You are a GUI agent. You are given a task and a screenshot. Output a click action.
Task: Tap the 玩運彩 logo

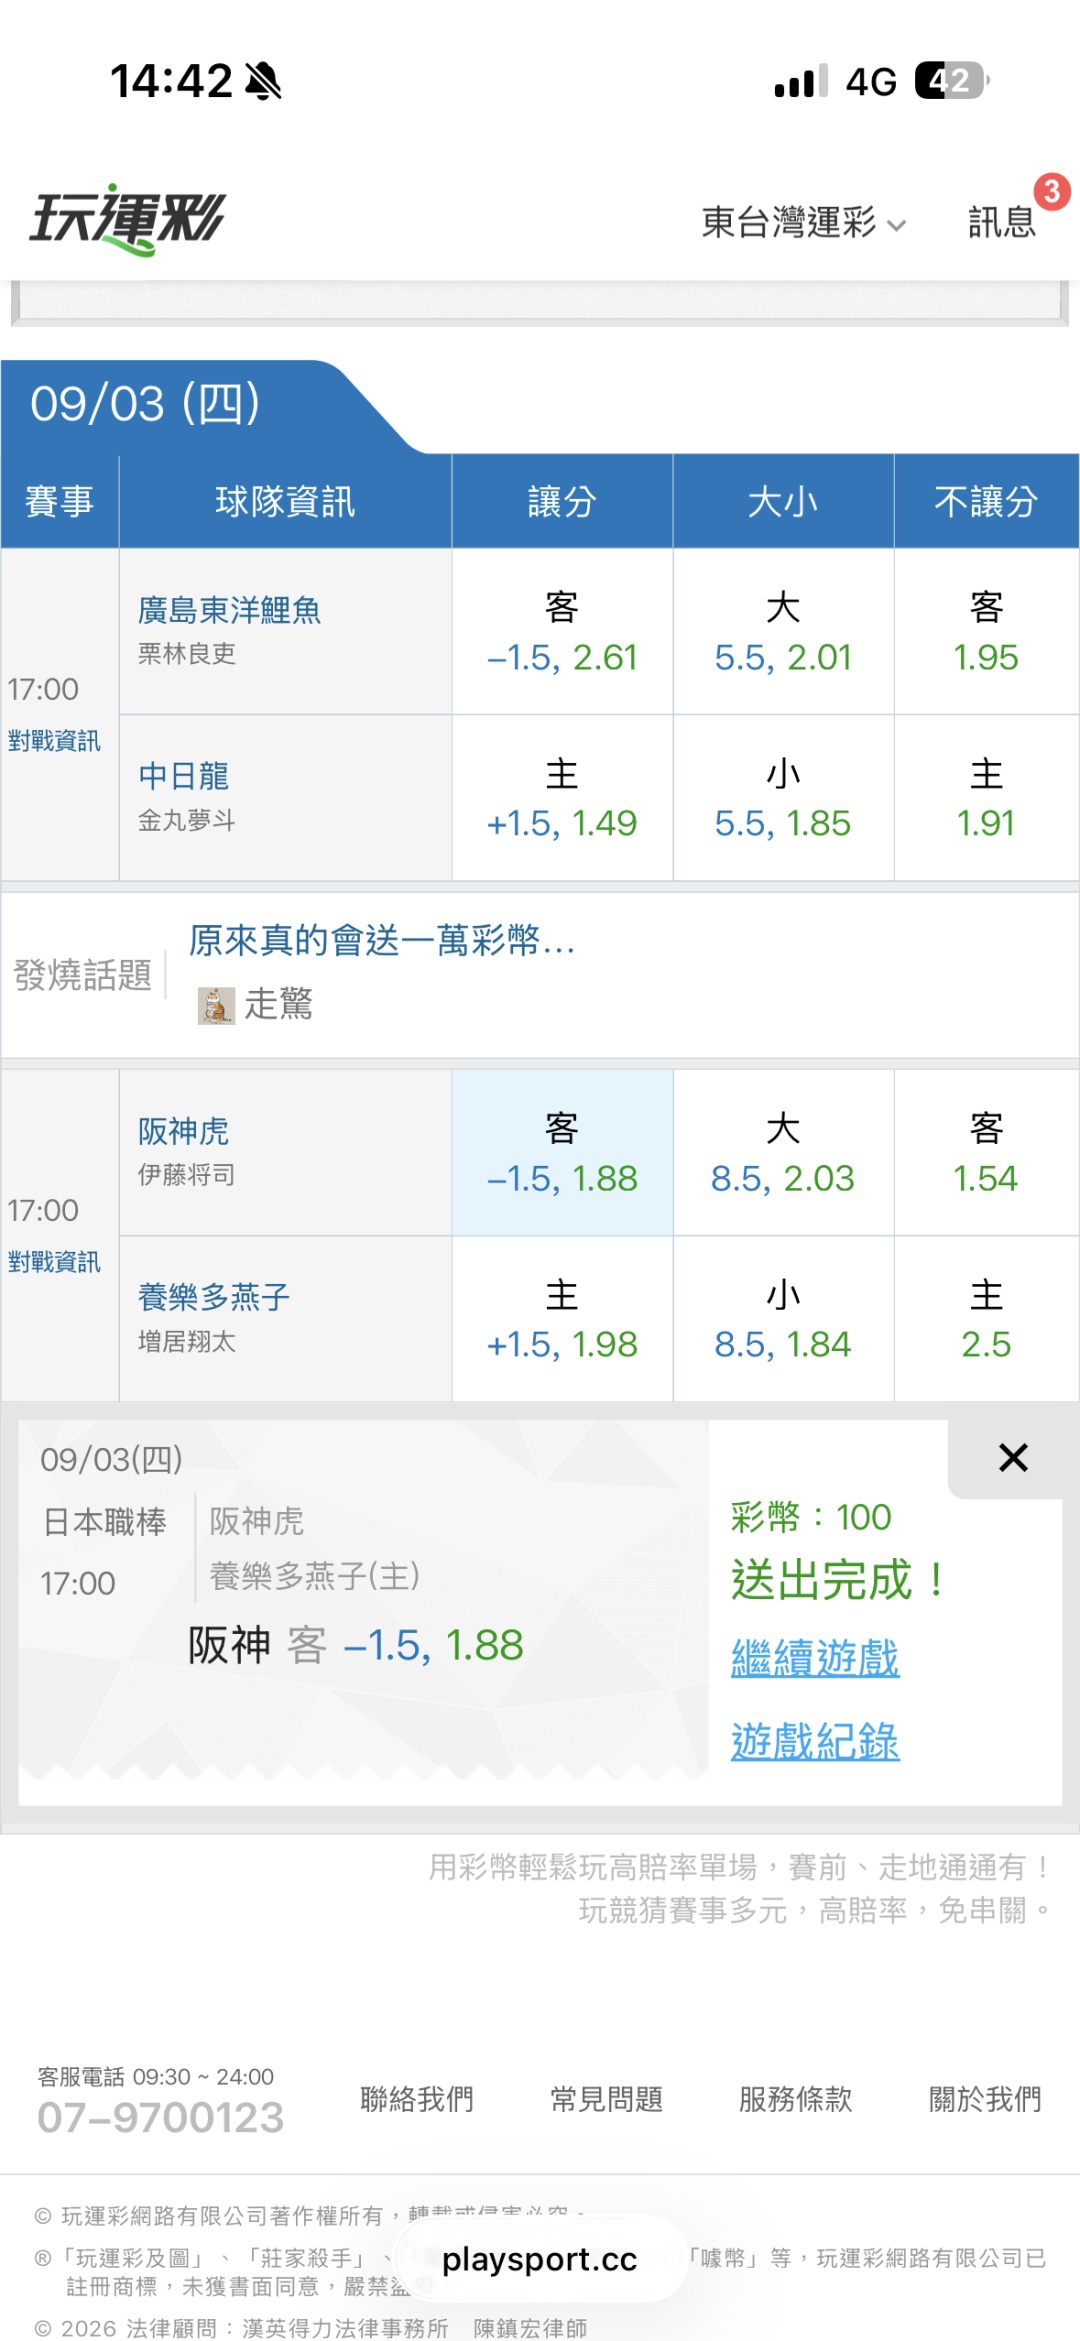click(x=127, y=219)
